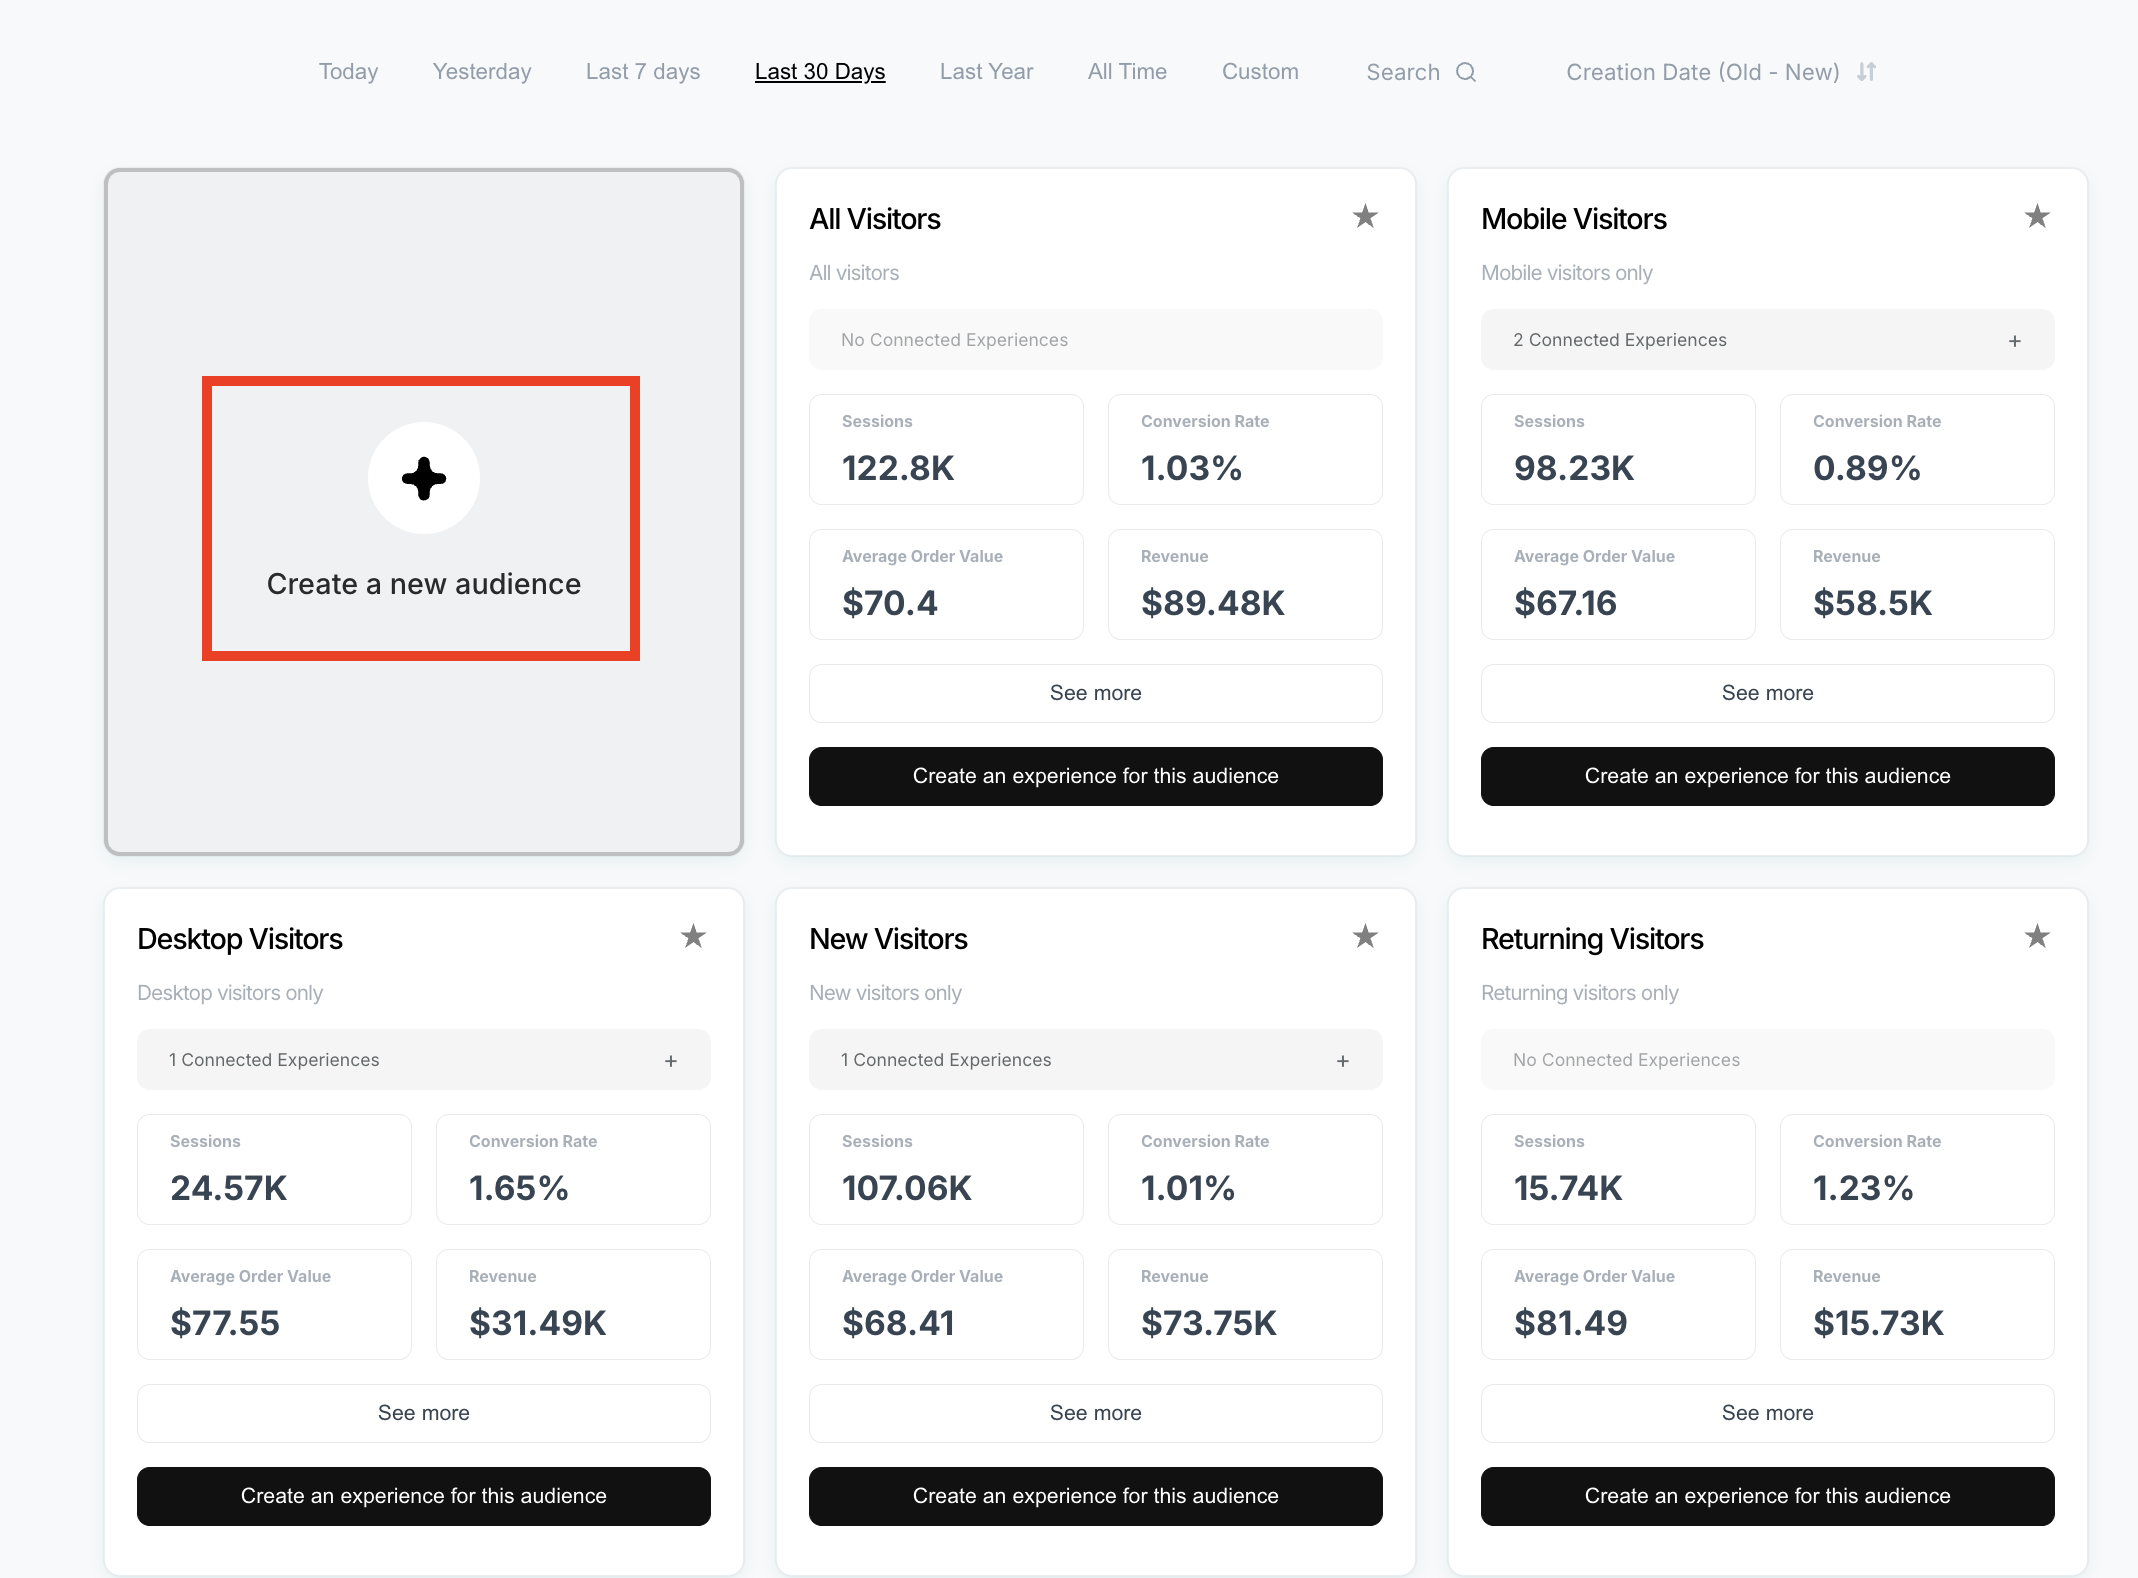Create an experience for Returning Visitors audience
Screen dimensions: 2138x1578
(x=1767, y=1496)
